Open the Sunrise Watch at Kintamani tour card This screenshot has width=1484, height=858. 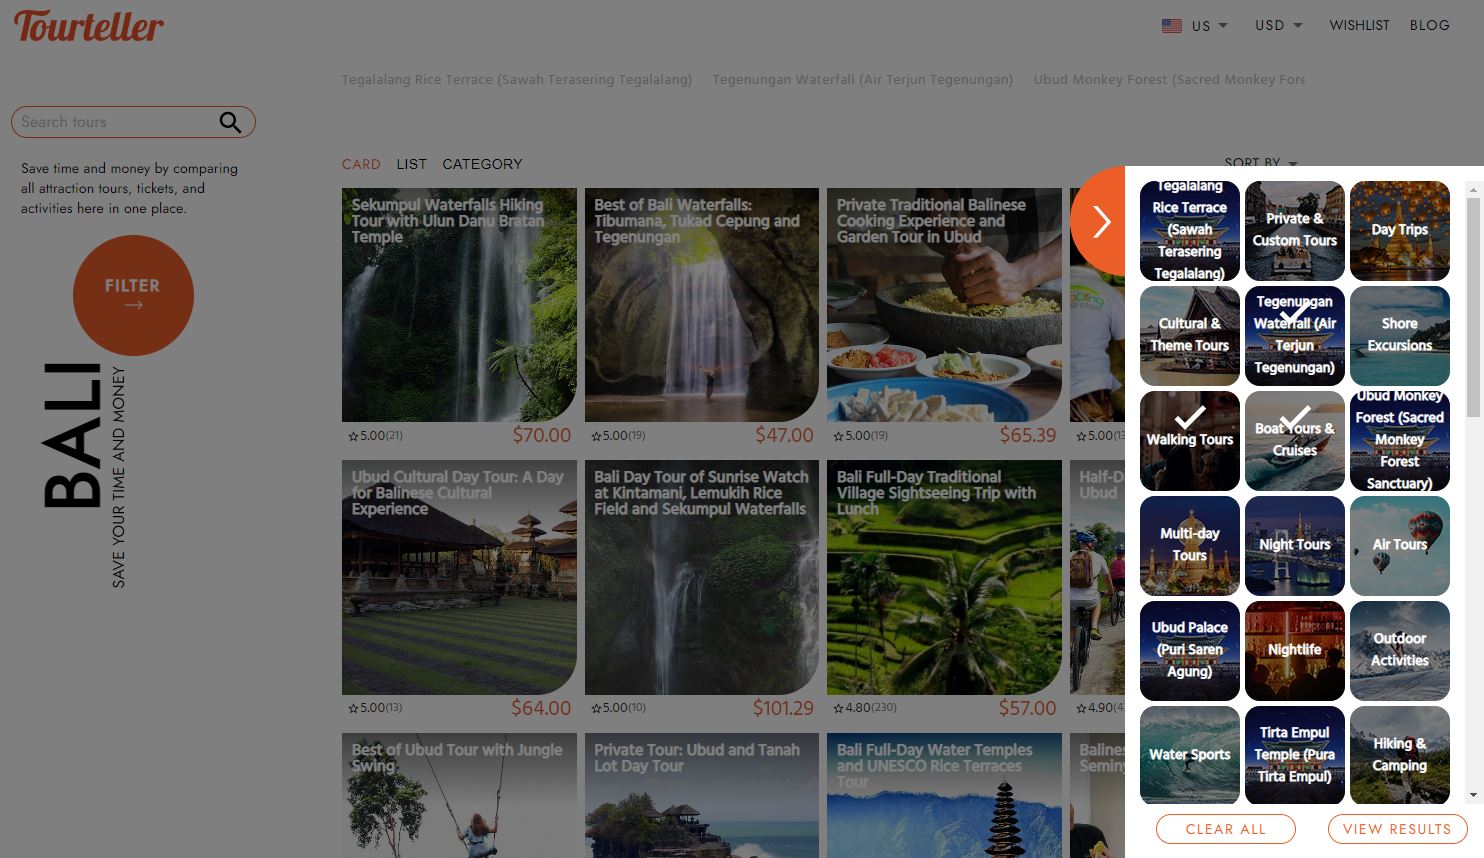(x=702, y=577)
